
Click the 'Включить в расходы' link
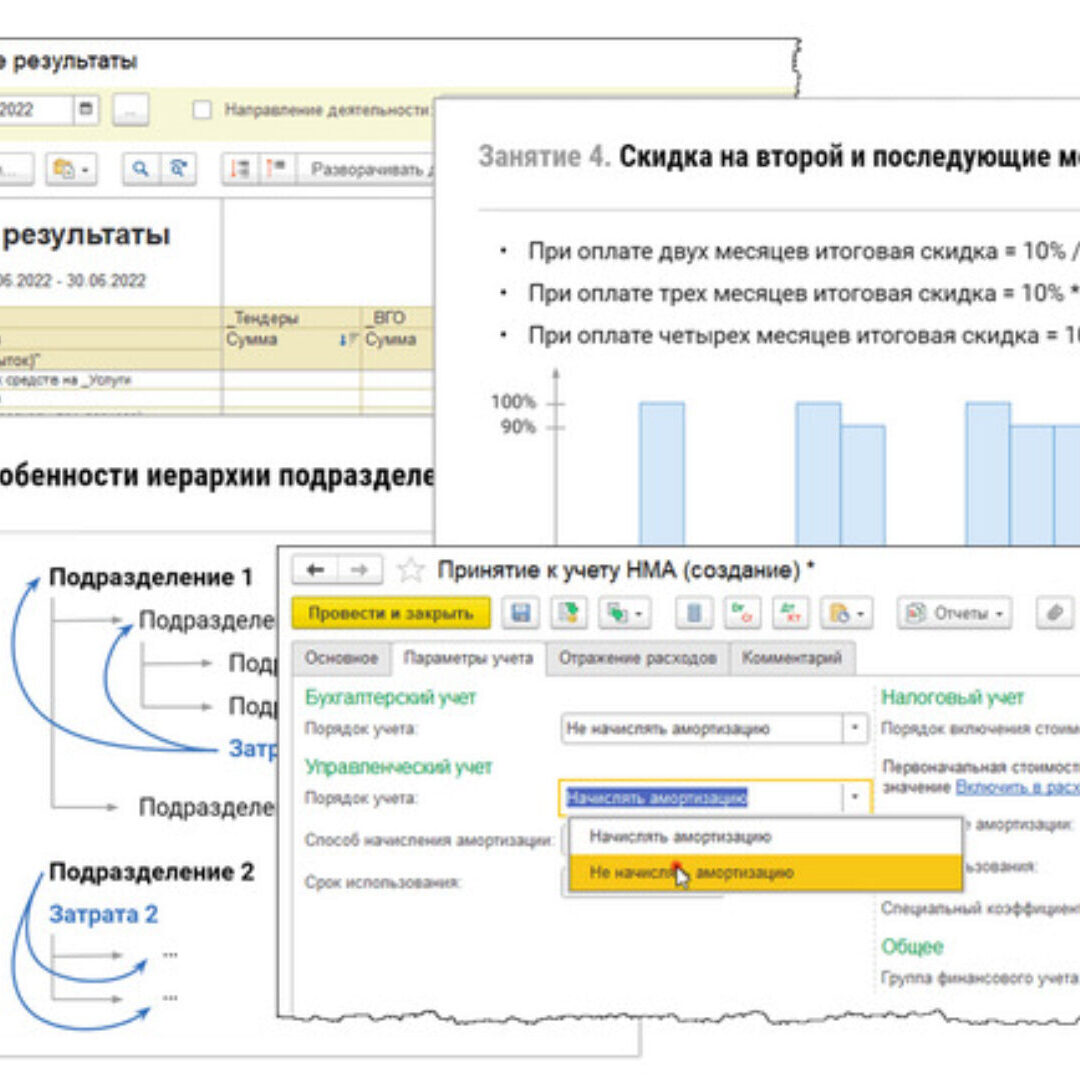pos(1016,787)
